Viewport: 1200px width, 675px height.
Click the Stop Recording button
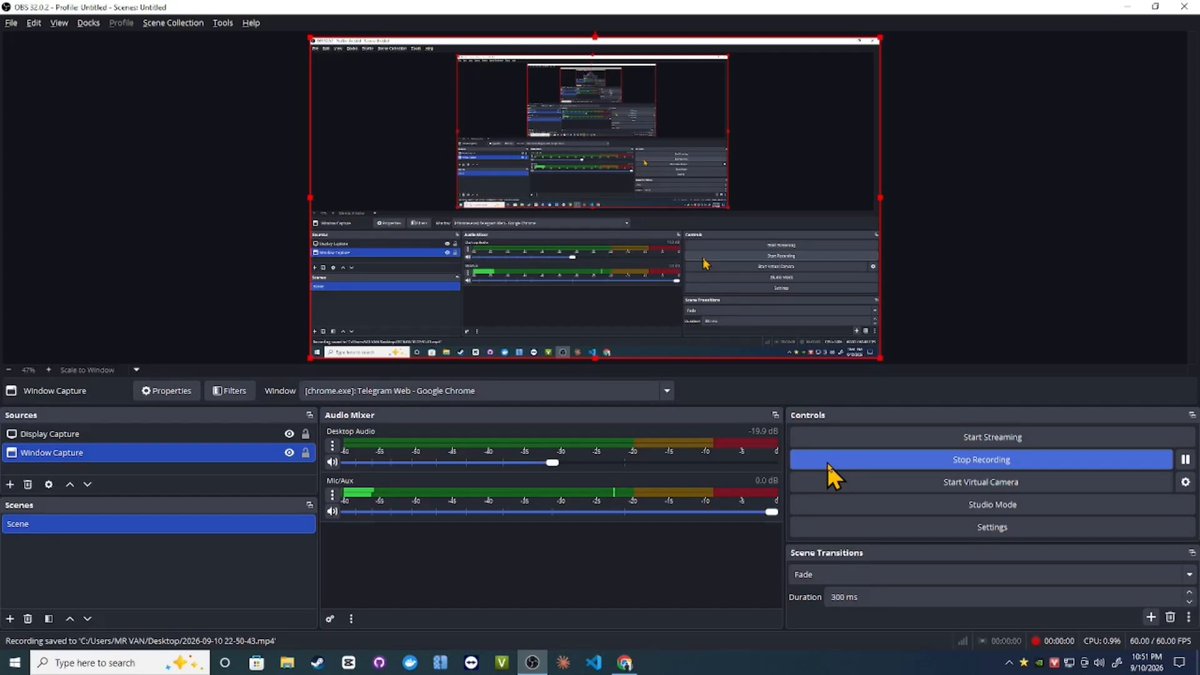(x=981, y=460)
